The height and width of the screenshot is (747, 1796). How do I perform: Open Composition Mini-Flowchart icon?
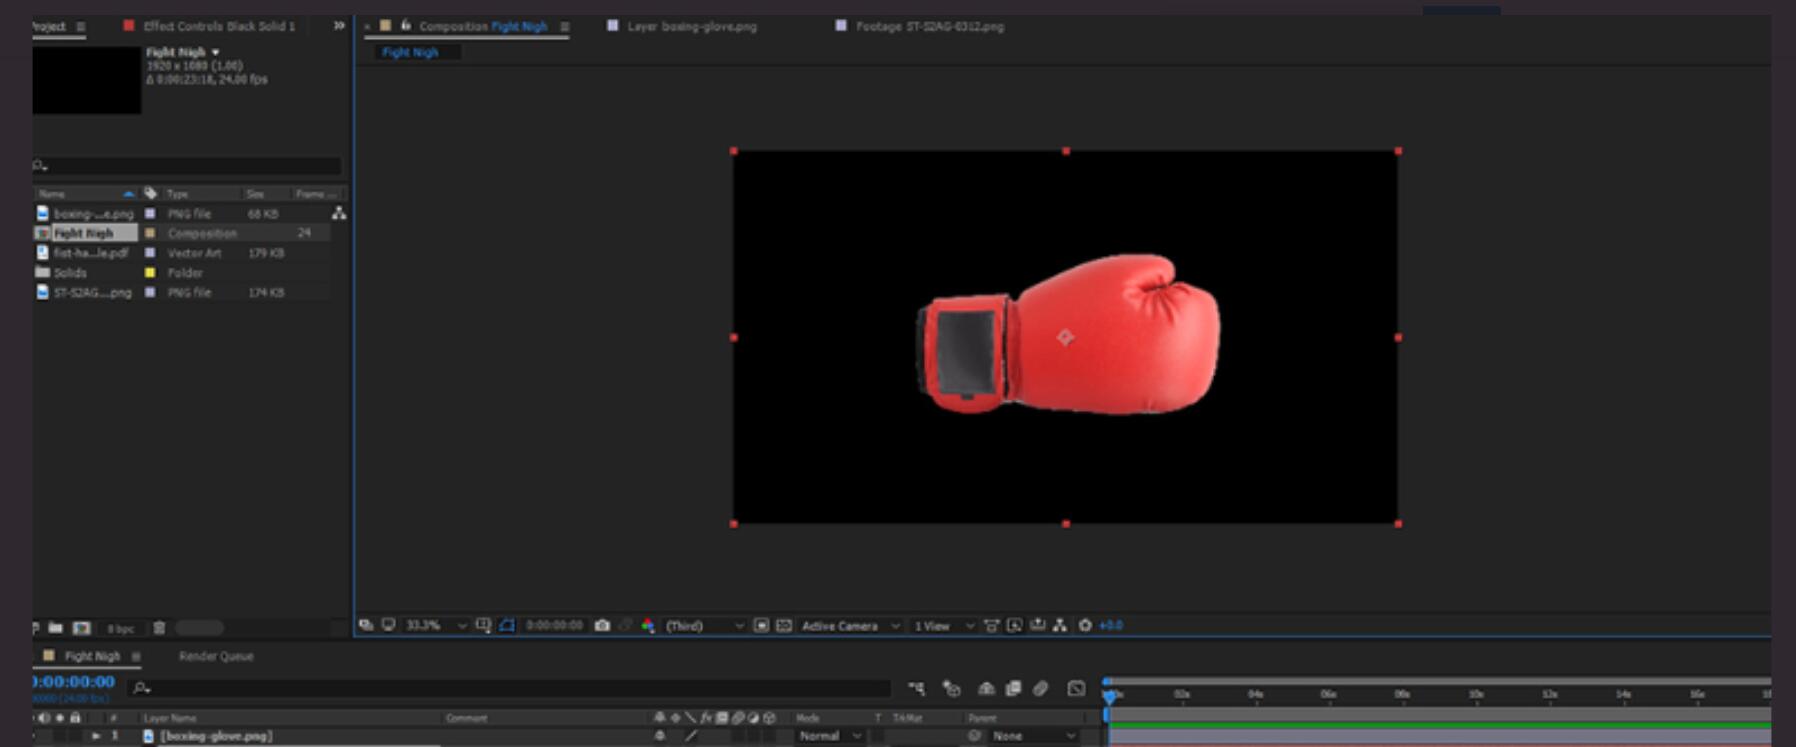coord(916,688)
